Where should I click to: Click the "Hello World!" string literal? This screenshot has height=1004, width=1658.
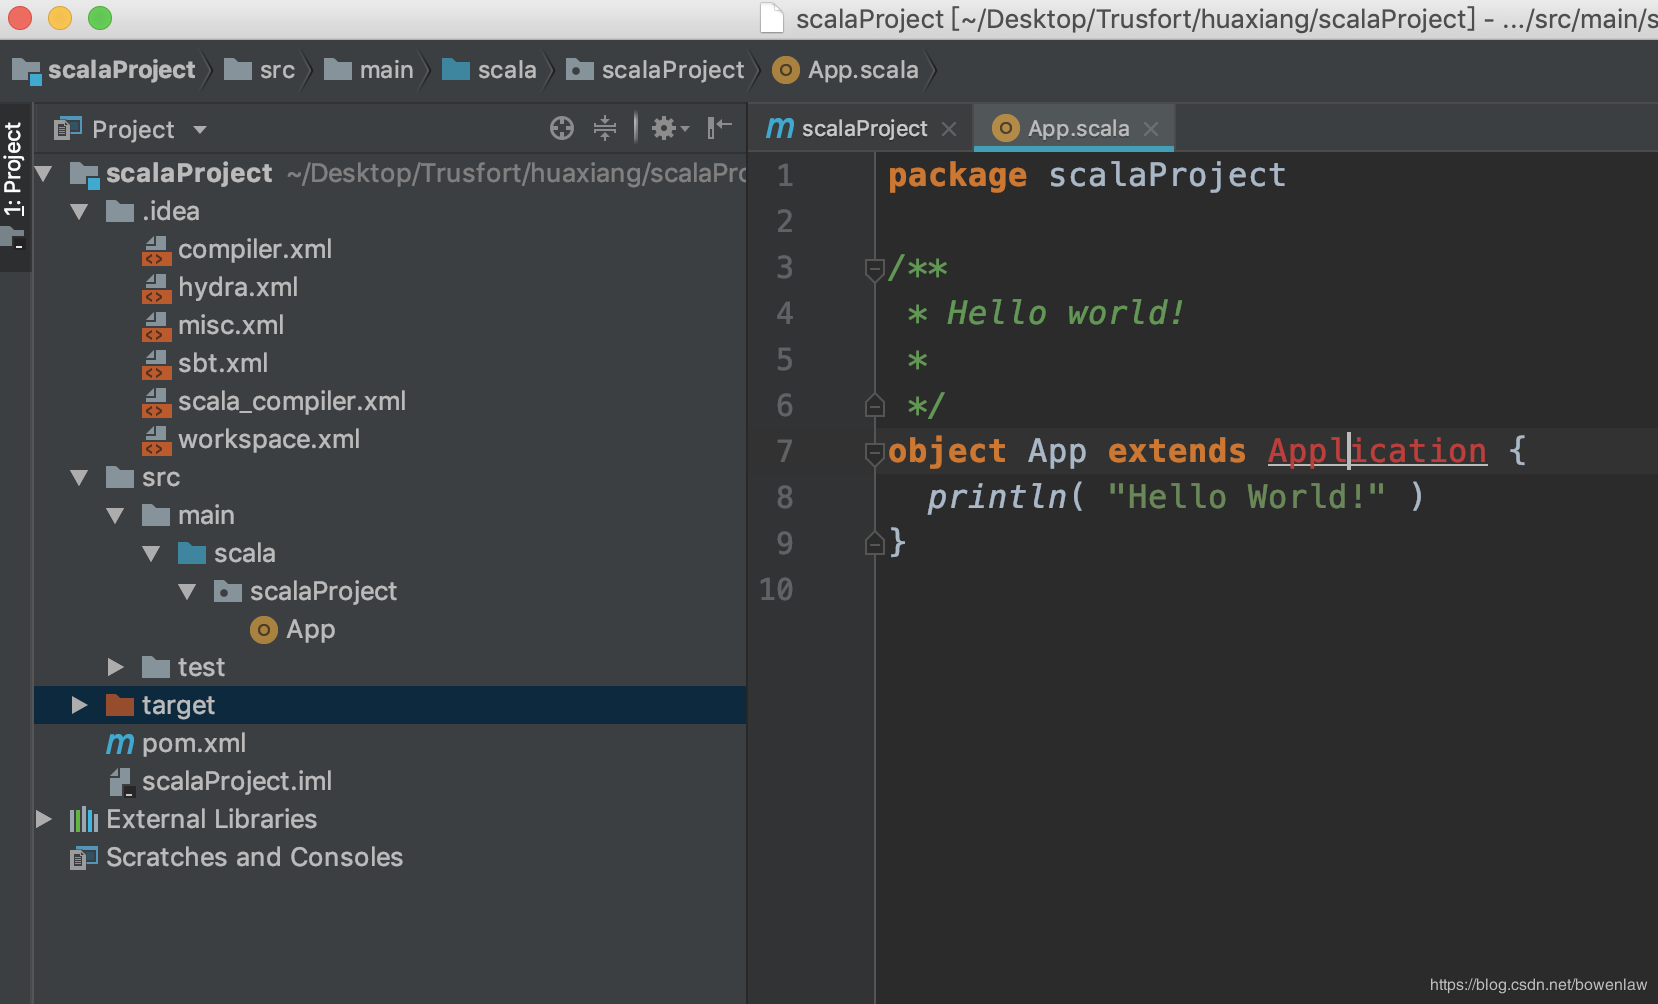[x=1246, y=497]
